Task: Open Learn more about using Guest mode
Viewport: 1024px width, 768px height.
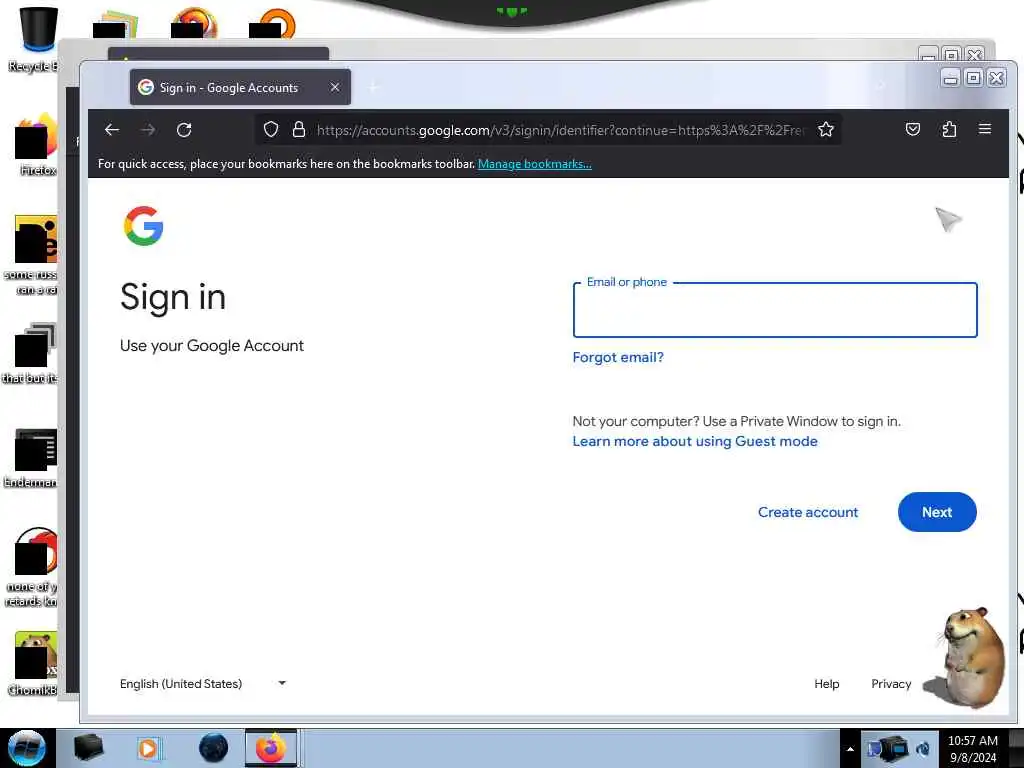Action: click(x=695, y=441)
